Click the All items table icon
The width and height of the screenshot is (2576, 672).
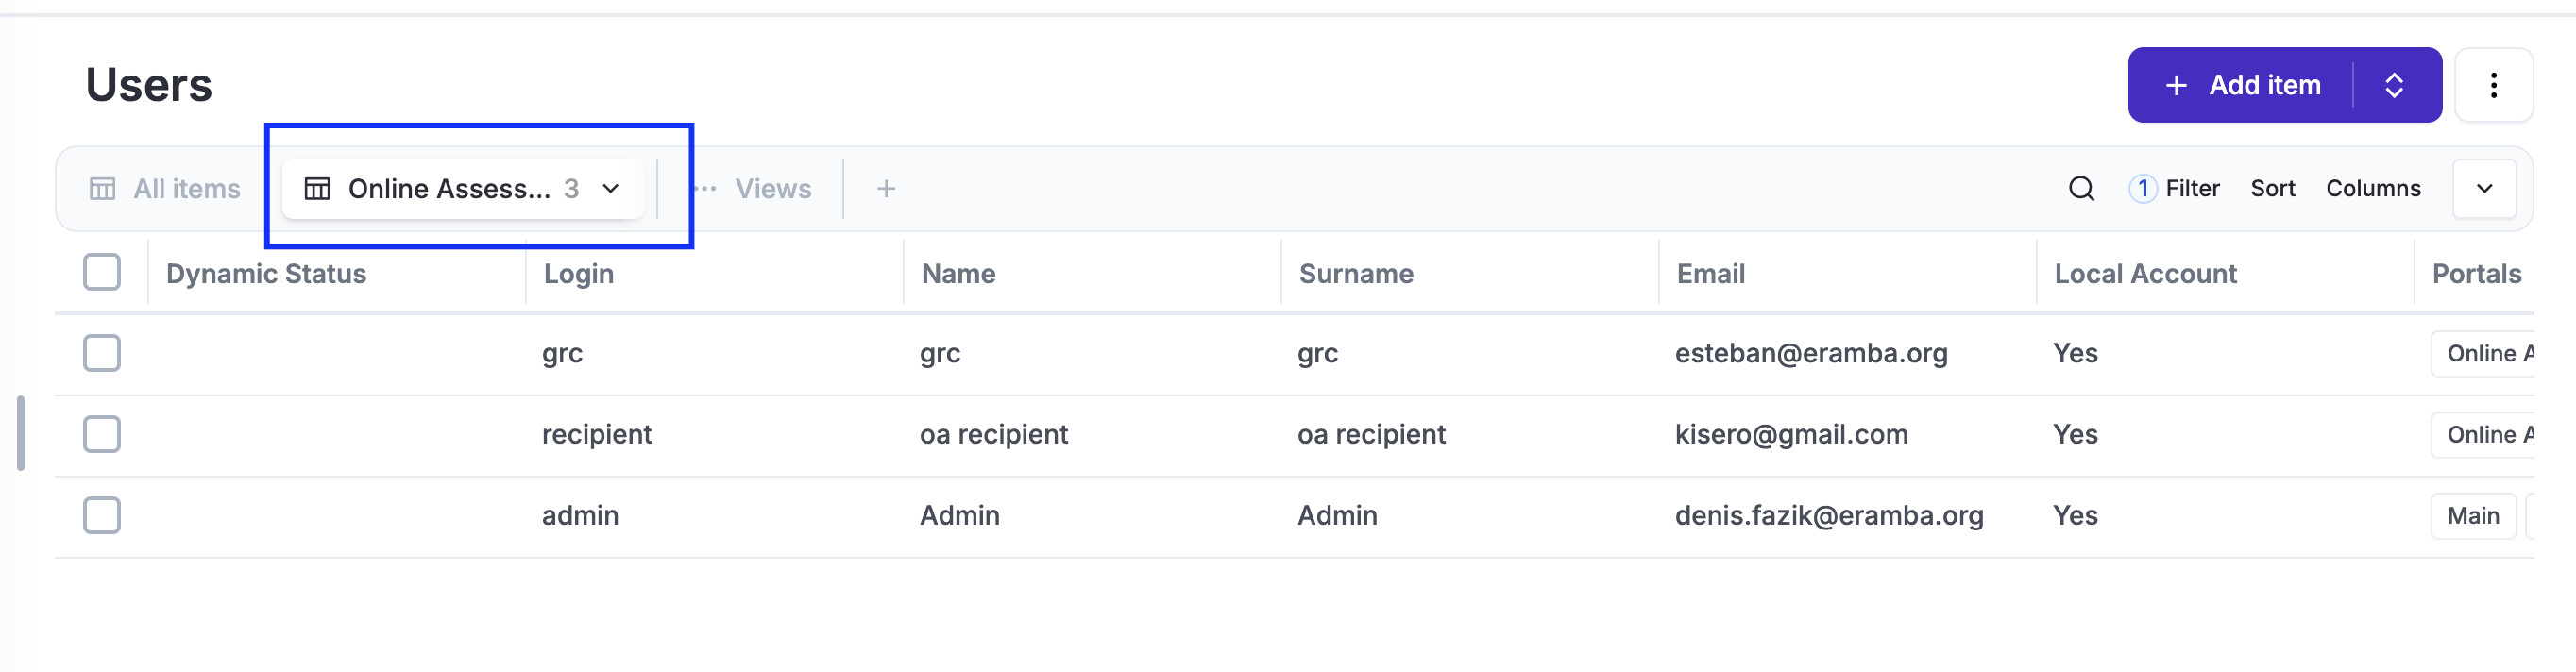point(102,188)
